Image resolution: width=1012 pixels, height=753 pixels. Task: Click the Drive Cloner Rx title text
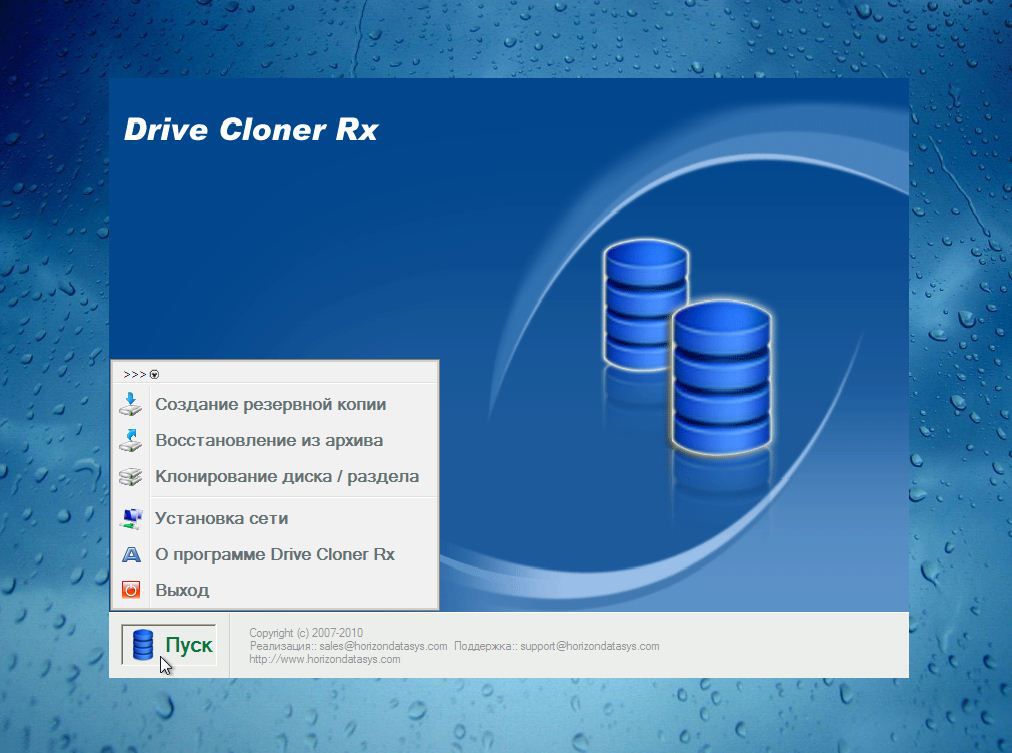point(250,130)
